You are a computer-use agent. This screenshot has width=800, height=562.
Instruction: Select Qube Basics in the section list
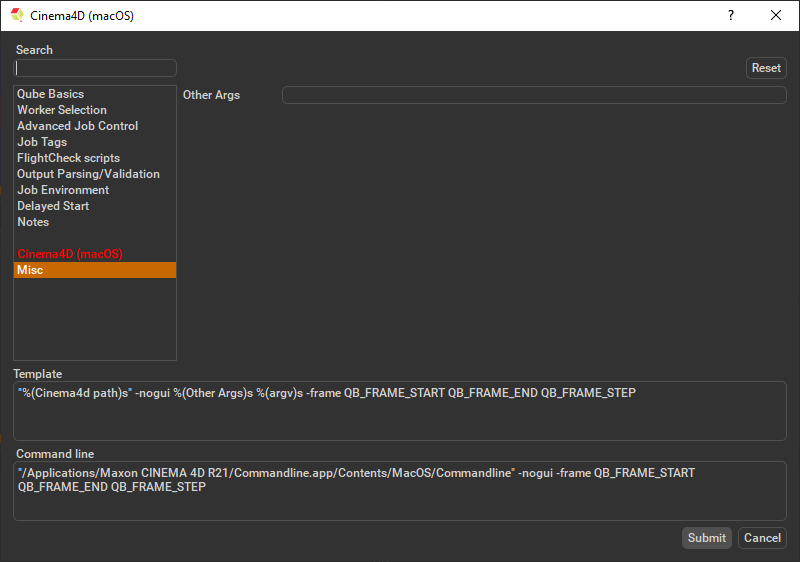50,94
